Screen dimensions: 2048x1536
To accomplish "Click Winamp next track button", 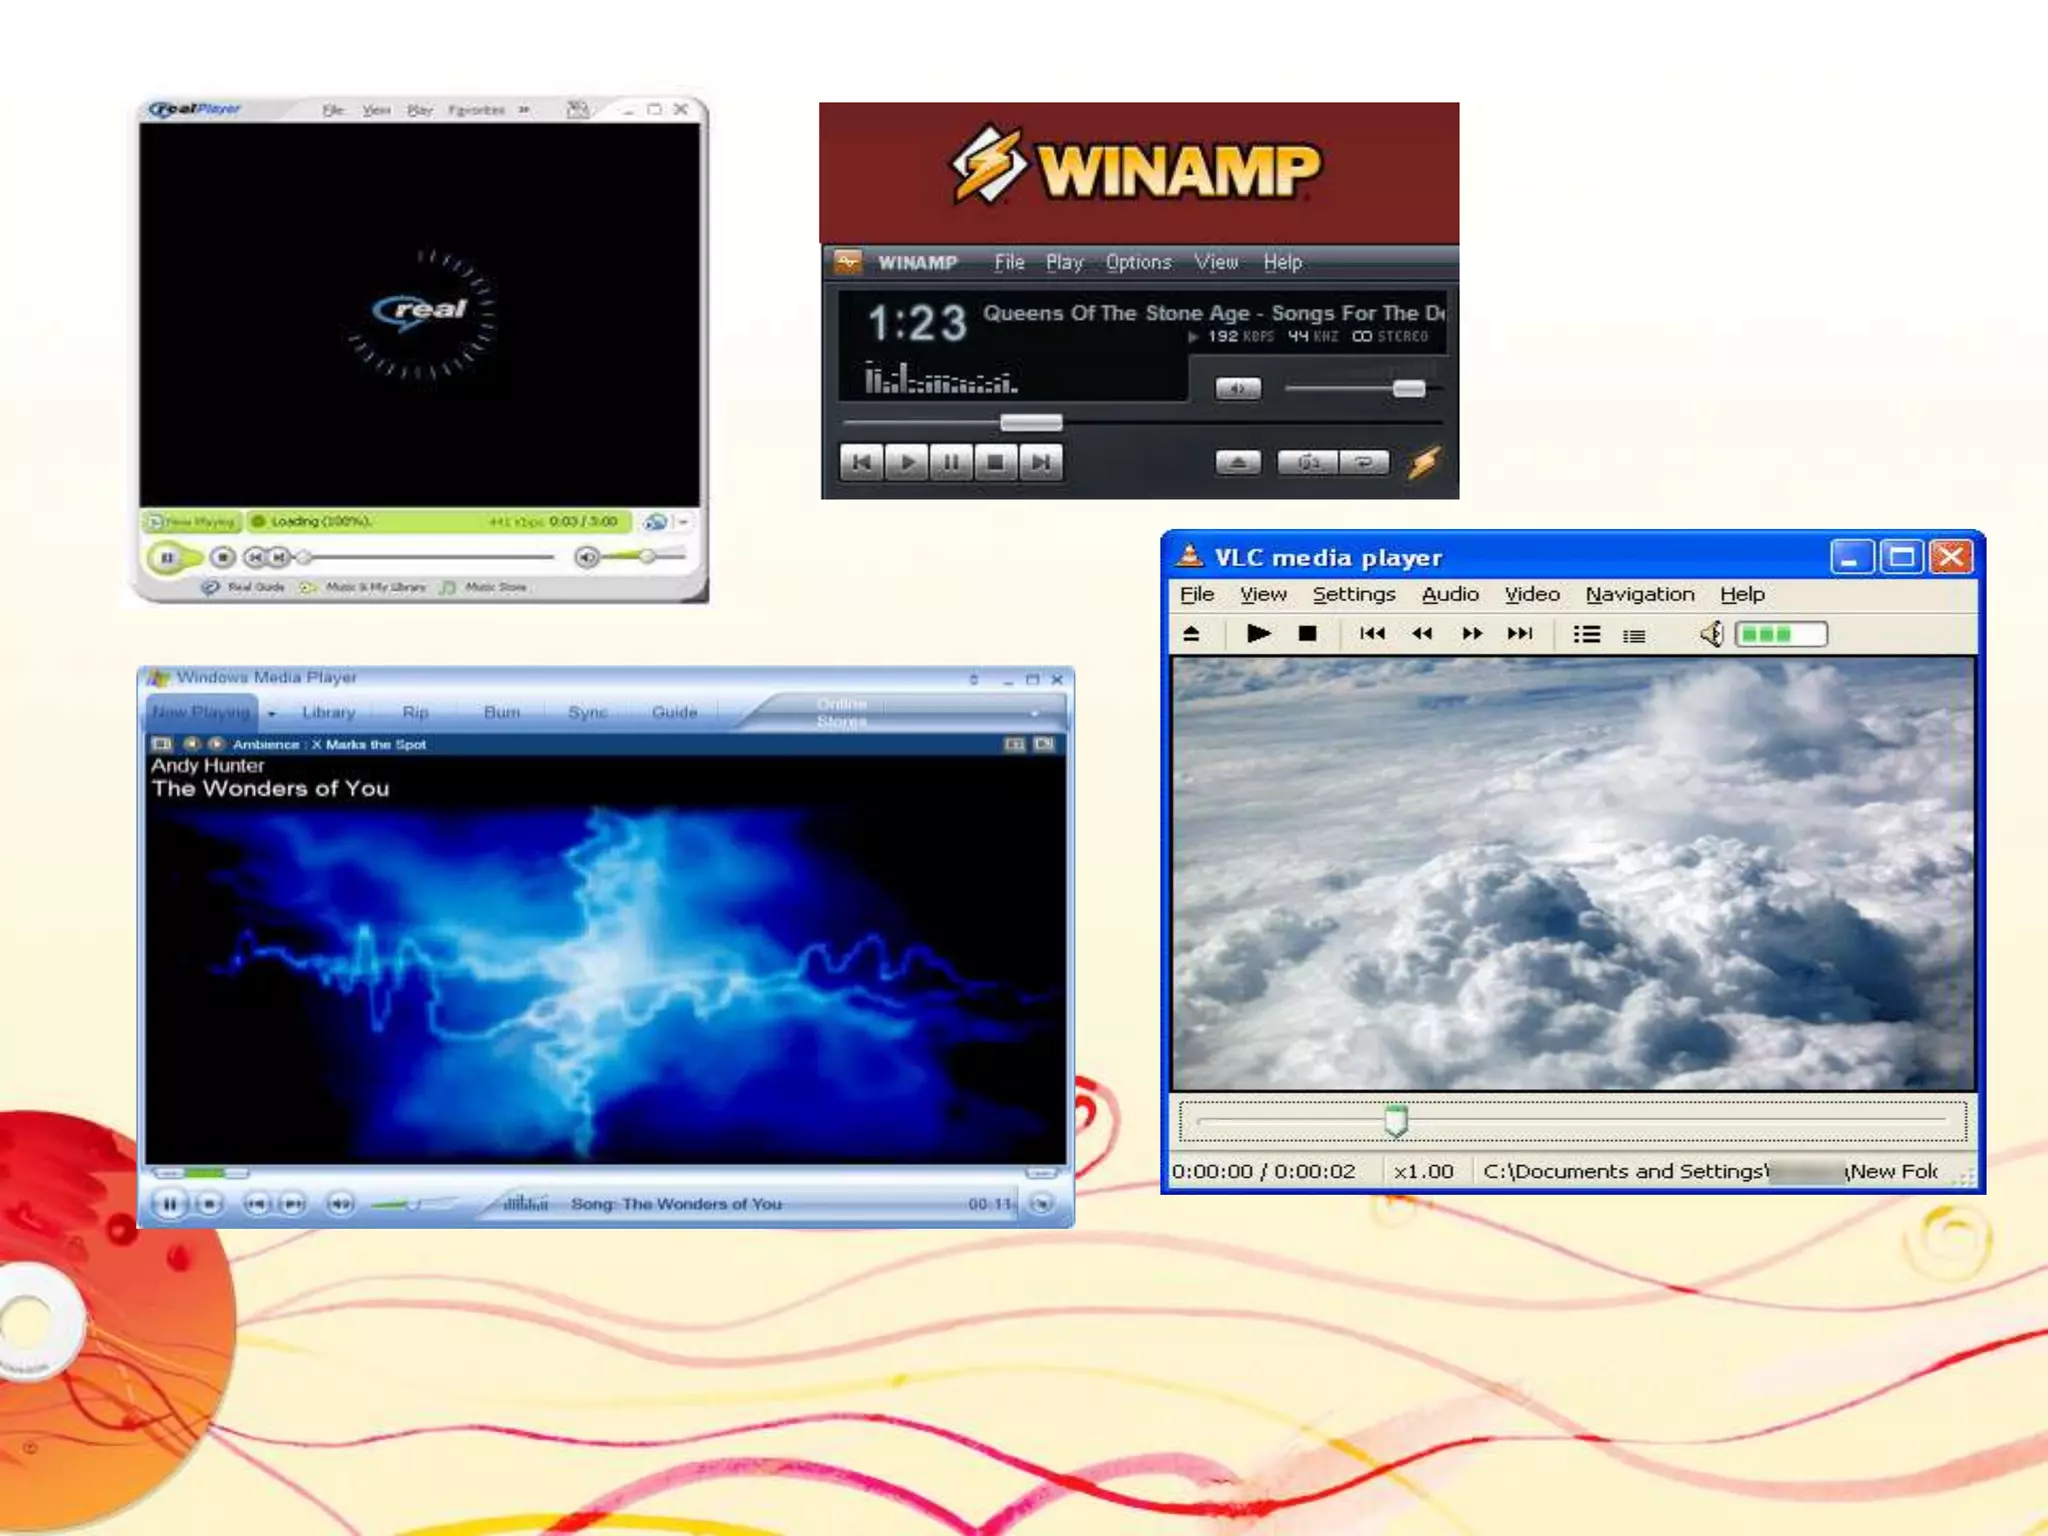I will tap(1041, 463).
